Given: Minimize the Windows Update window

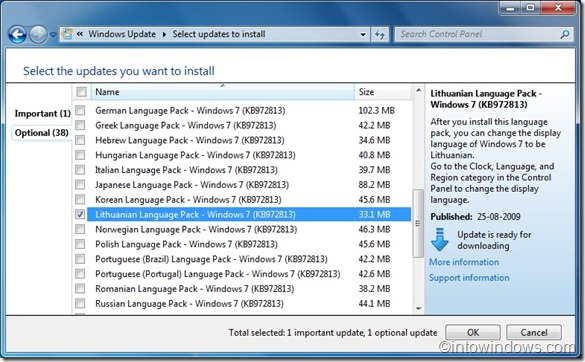Looking at the screenshot, I should click(510, 8).
